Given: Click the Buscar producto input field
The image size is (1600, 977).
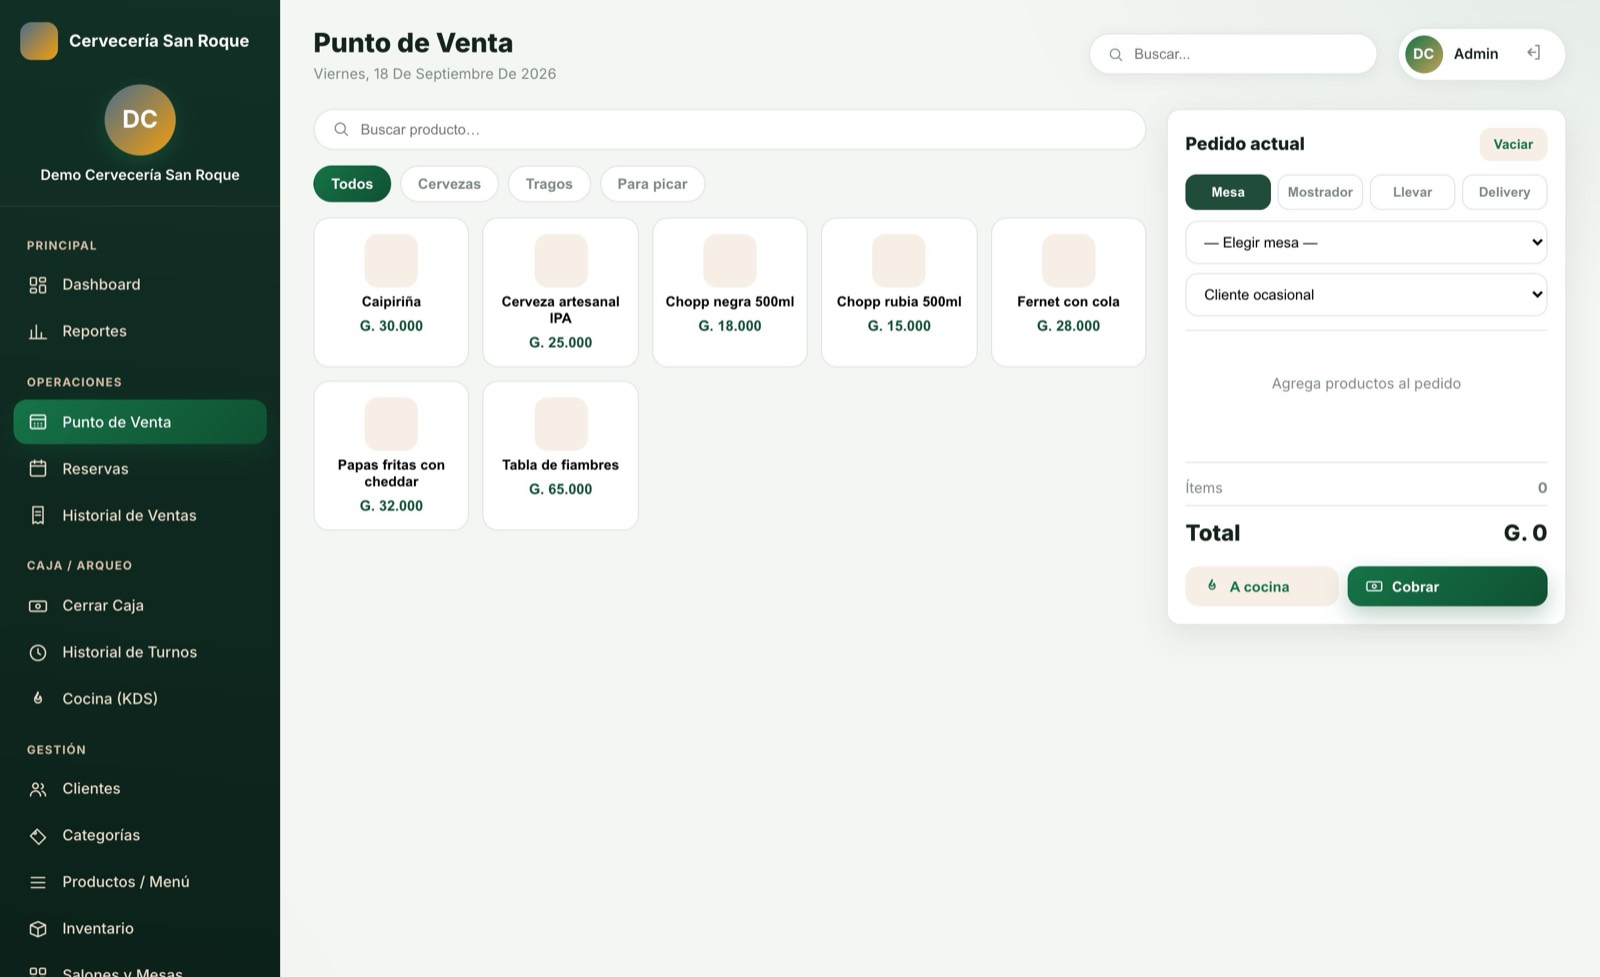Looking at the screenshot, I should point(730,130).
